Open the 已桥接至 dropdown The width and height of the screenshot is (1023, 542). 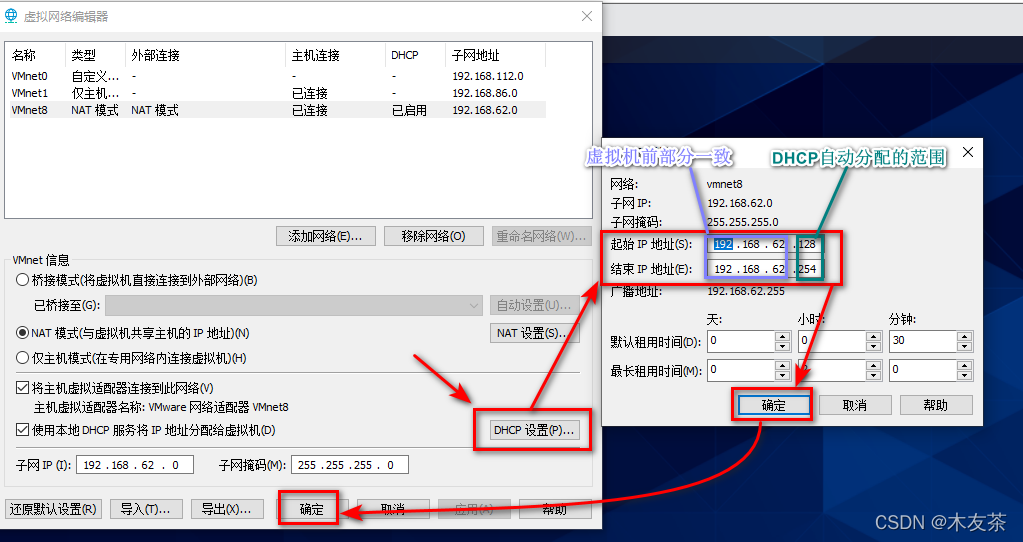294,305
